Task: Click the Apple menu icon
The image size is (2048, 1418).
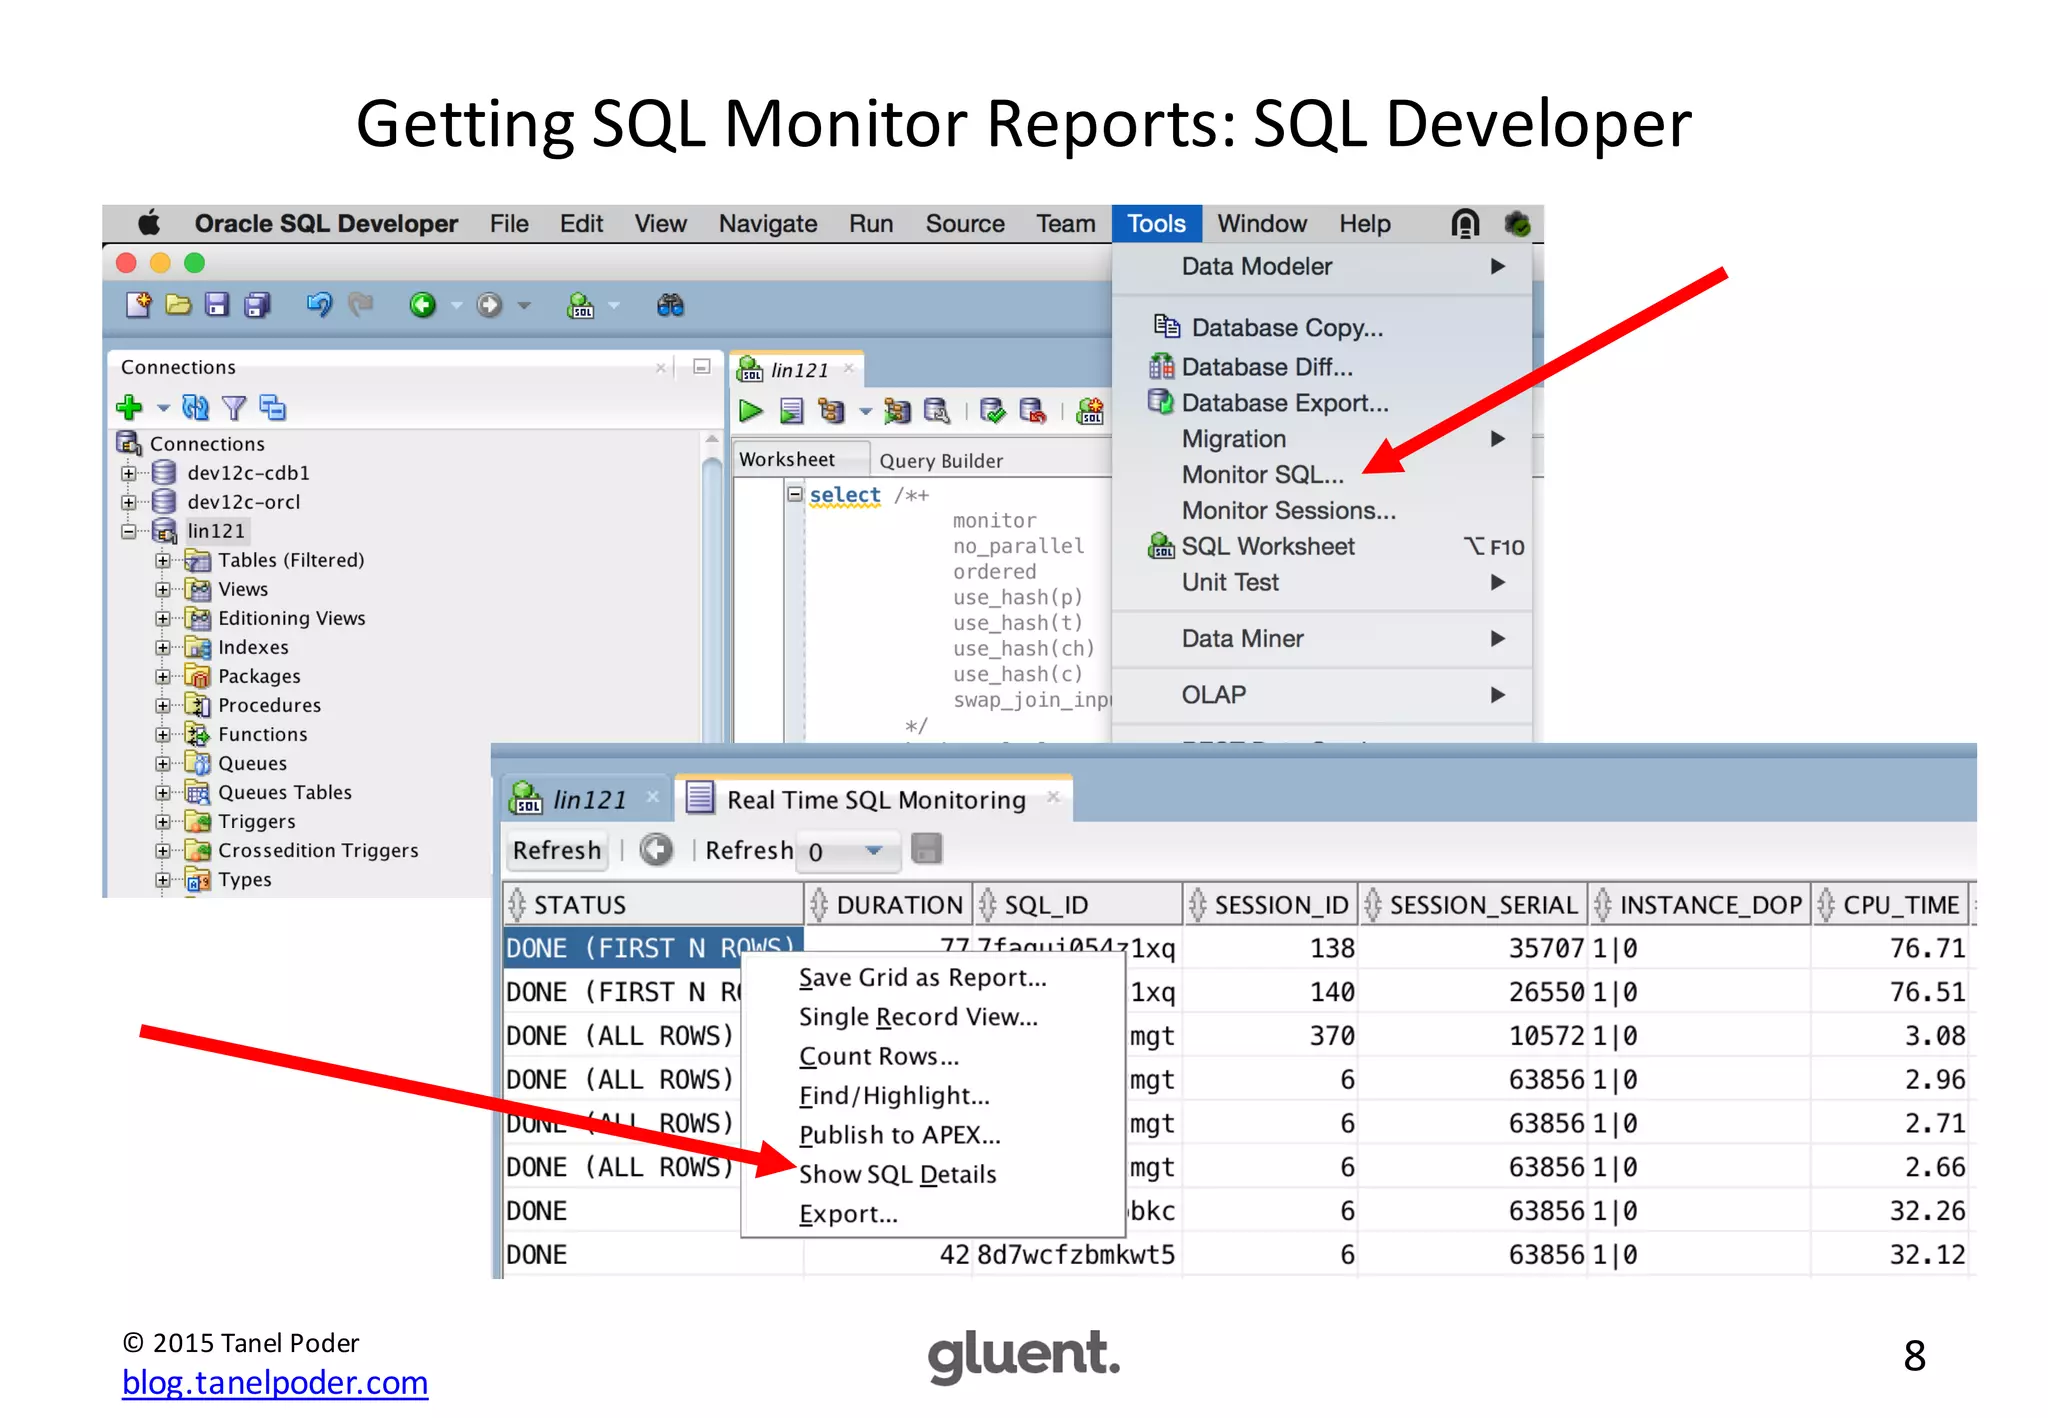Action: point(149,223)
